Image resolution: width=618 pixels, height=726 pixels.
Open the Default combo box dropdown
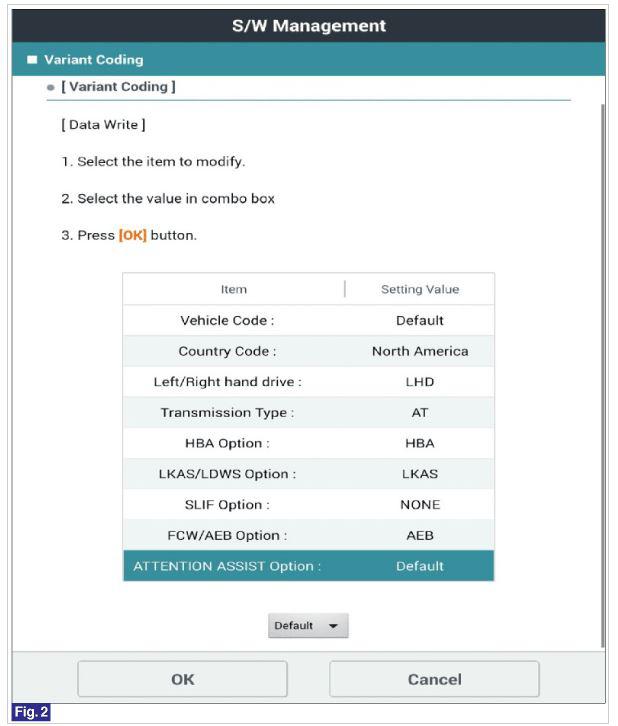pos(308,626)
